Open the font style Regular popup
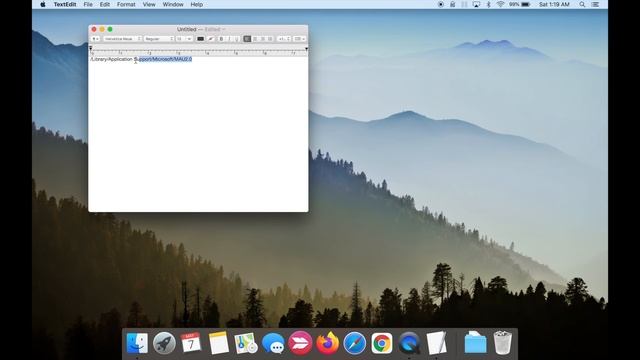 (x=159, y=39)
